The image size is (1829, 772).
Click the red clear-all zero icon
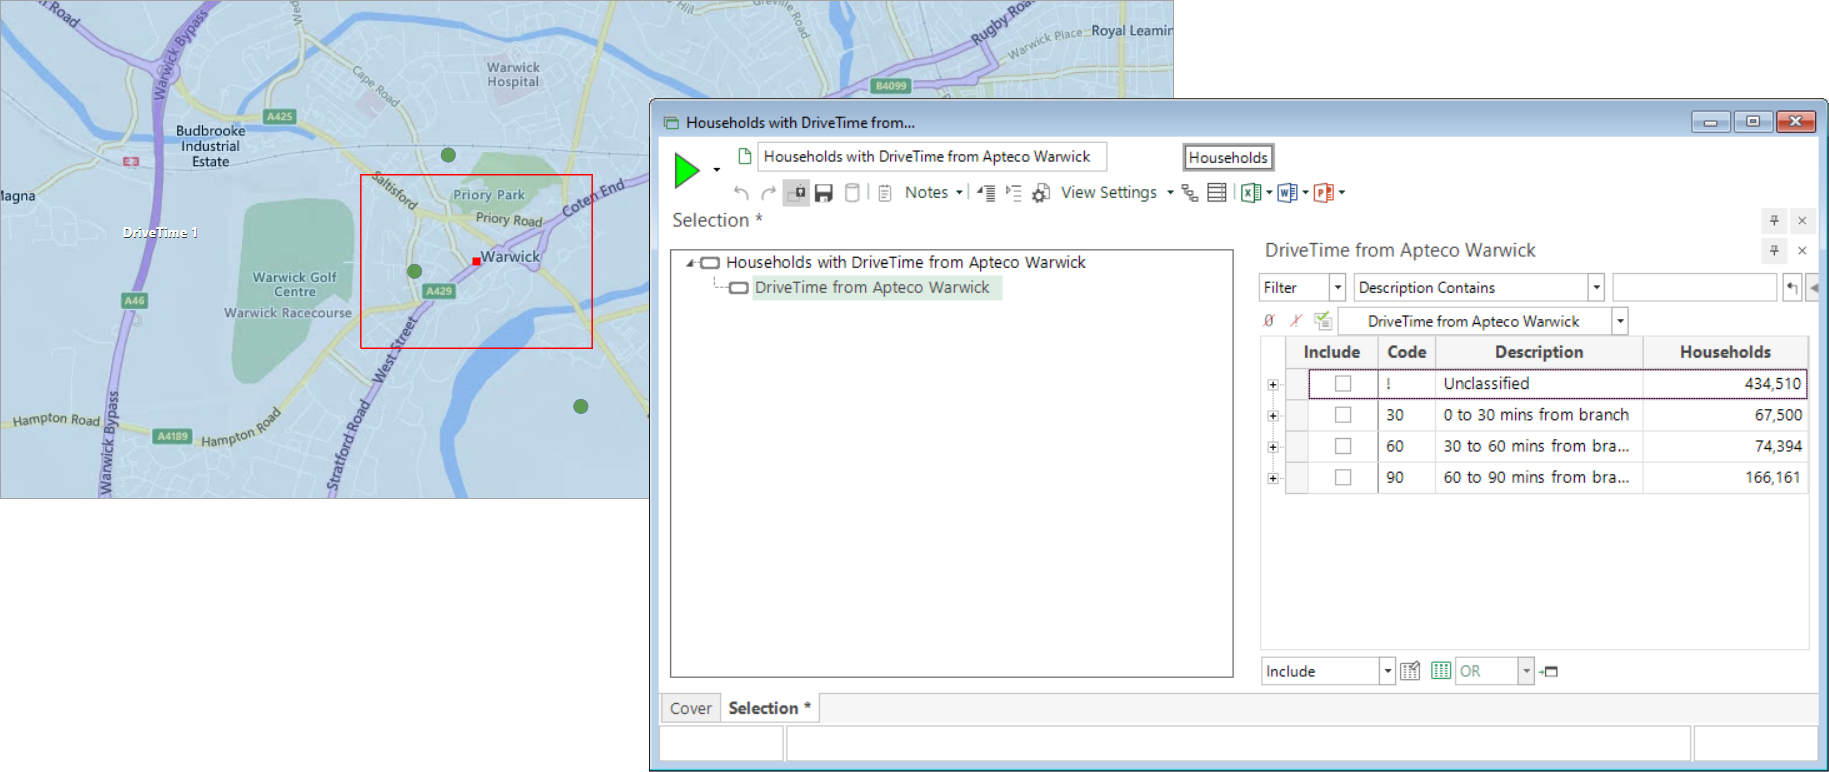(1269, 321)
